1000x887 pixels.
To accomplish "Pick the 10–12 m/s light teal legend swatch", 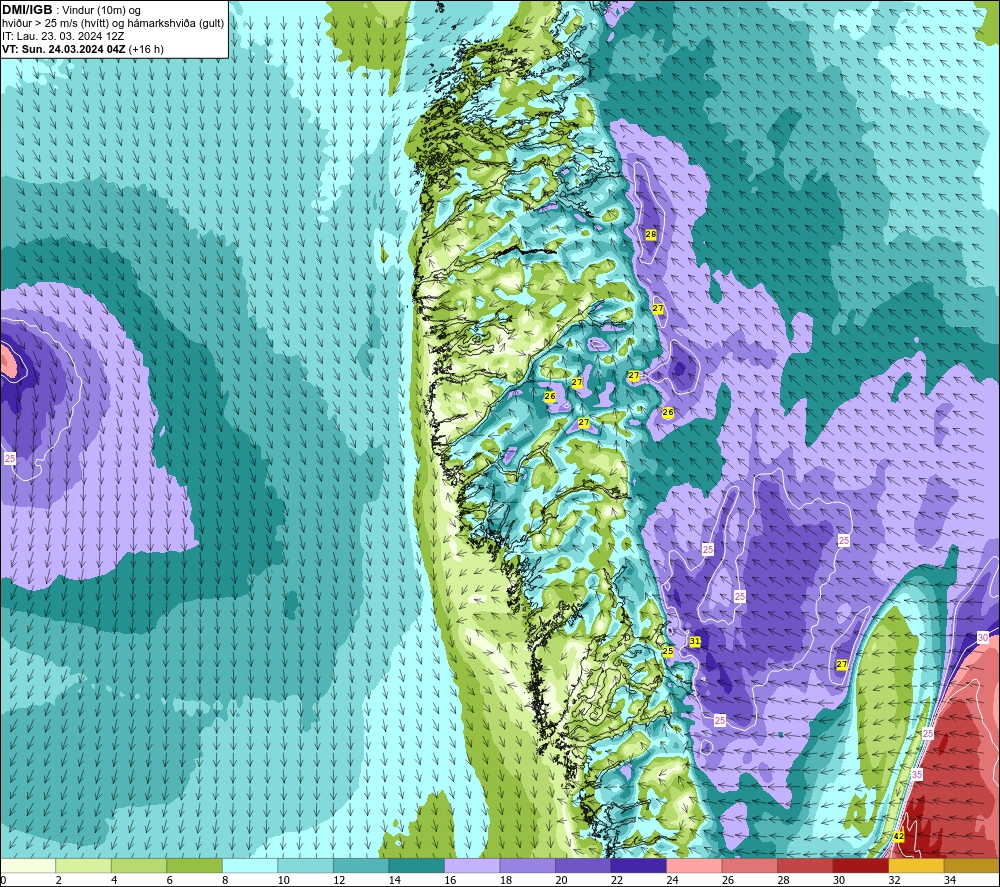I will click(x=305, y=866).
